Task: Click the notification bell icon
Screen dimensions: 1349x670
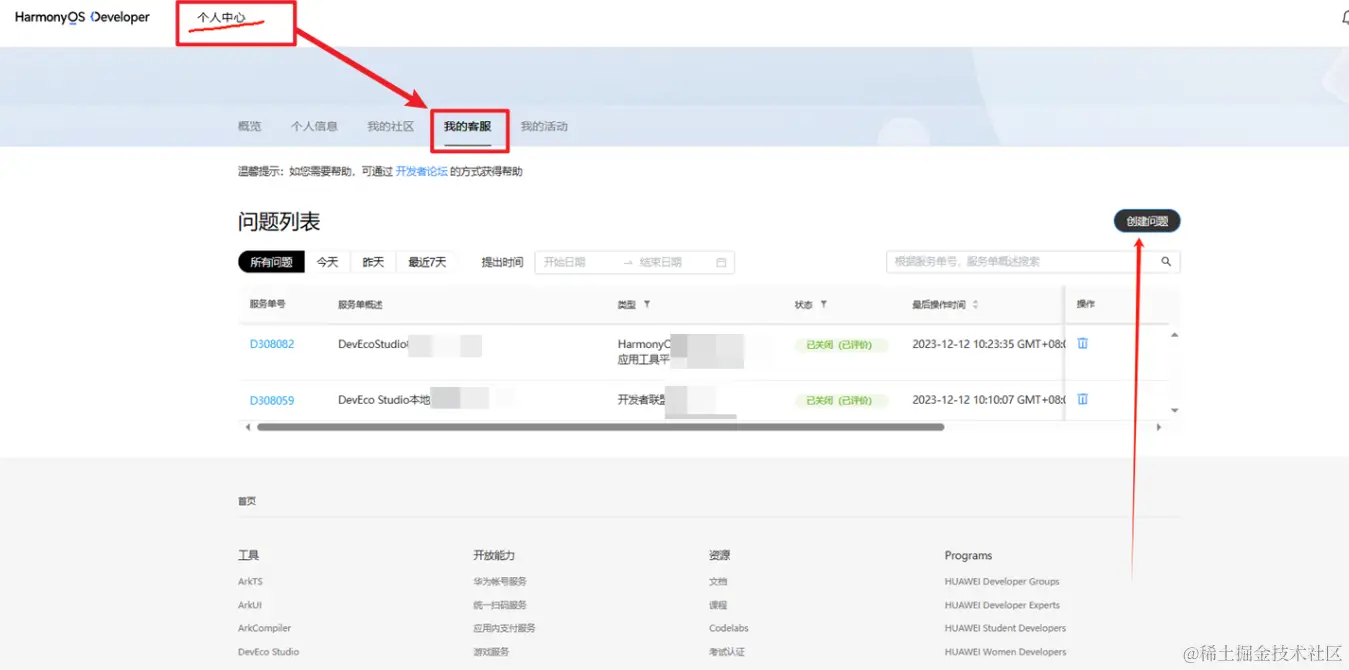Action: (1344, 17)
